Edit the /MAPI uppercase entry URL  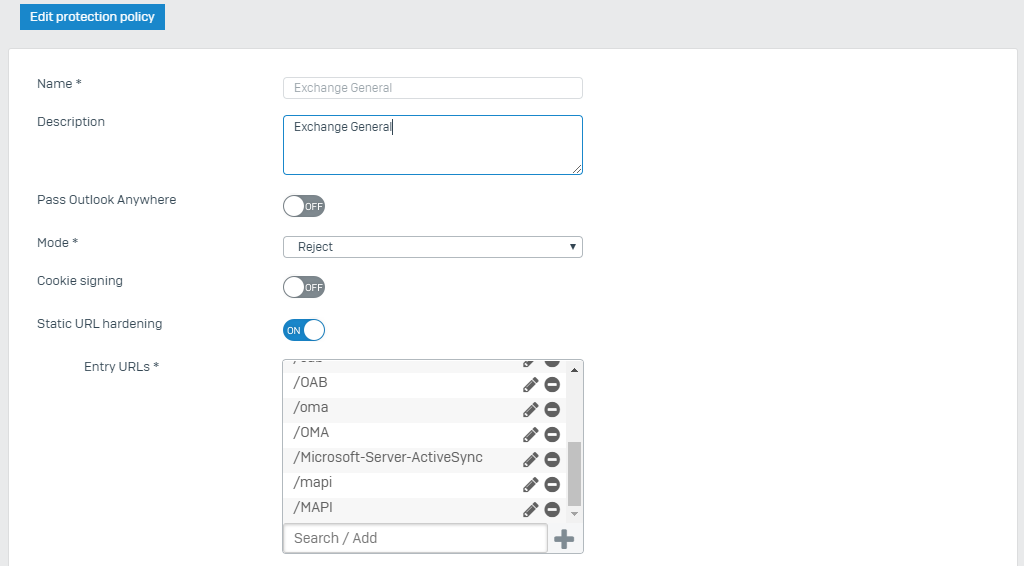coord(530,509)
